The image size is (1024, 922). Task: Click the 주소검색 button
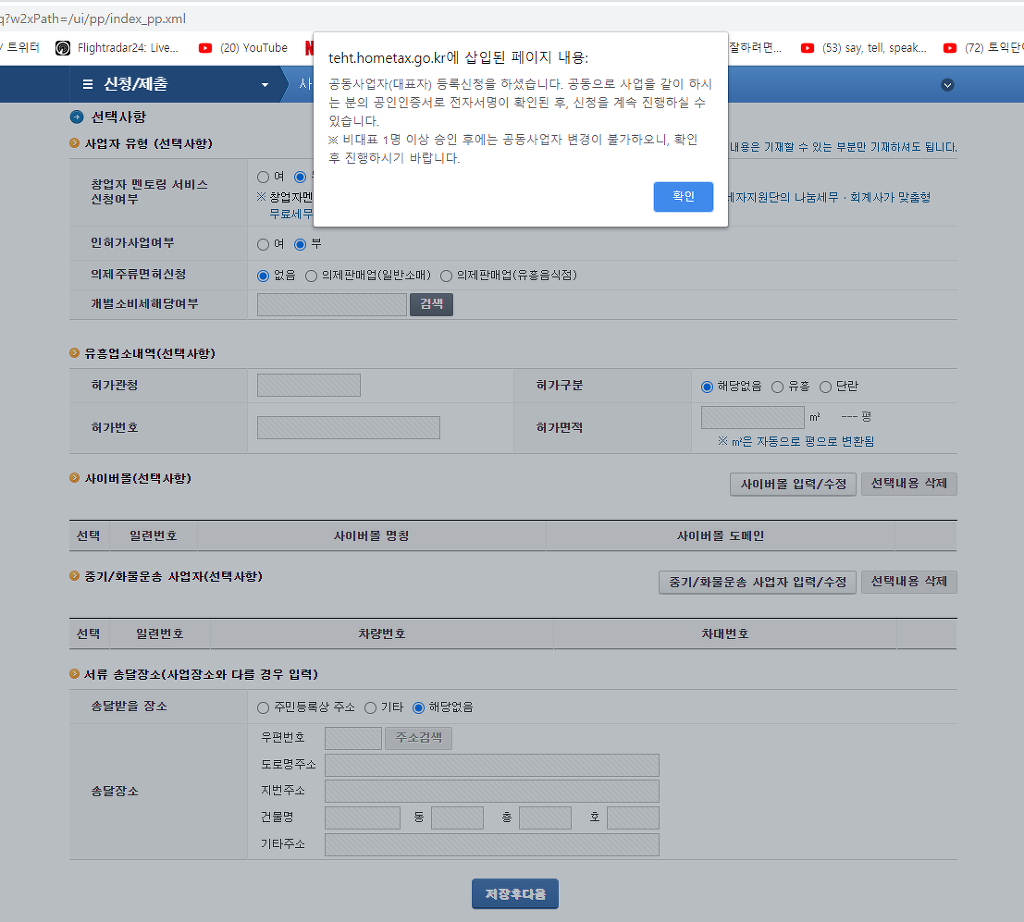(418, 739)
